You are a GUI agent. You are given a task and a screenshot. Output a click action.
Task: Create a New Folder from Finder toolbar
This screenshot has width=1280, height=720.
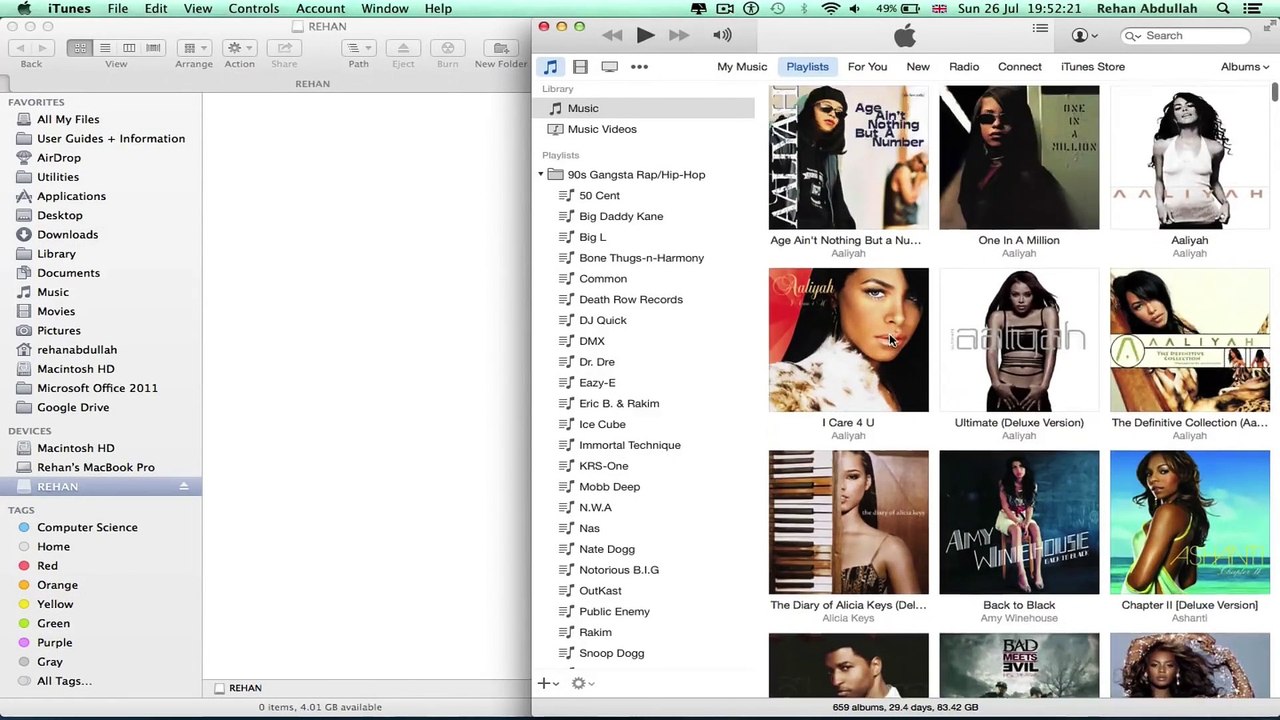pos(501,47)
